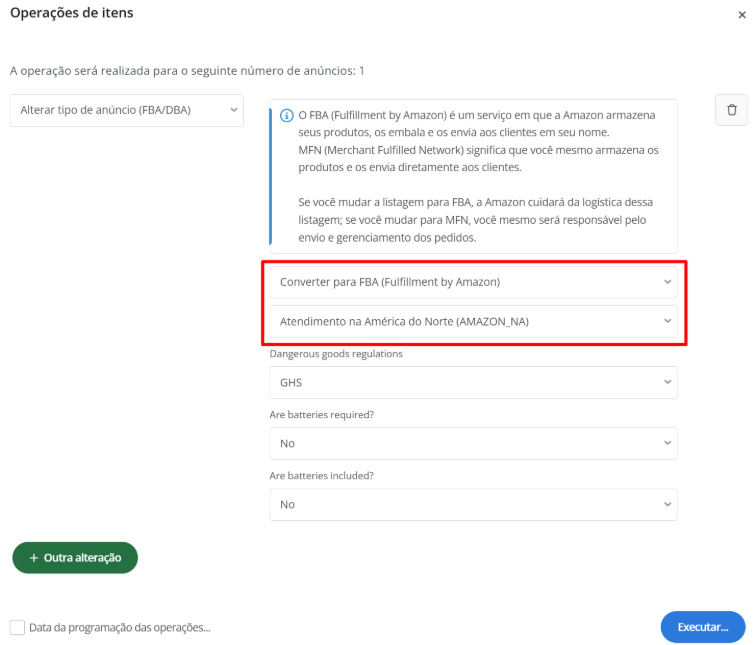Click the FBA and MFN explanation text
Screen dimensions: 754x645
click(477, 176)
